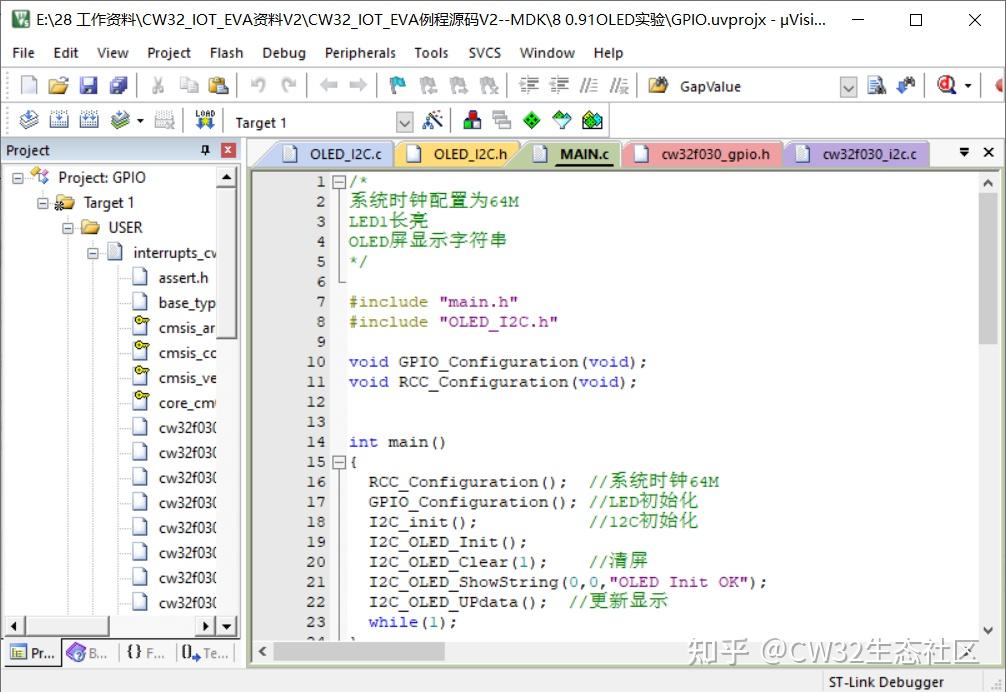This screenshot has width=1006, height=692.
Task: Open GapValue search dropdown arrow
Action: [x=848, y=87]
